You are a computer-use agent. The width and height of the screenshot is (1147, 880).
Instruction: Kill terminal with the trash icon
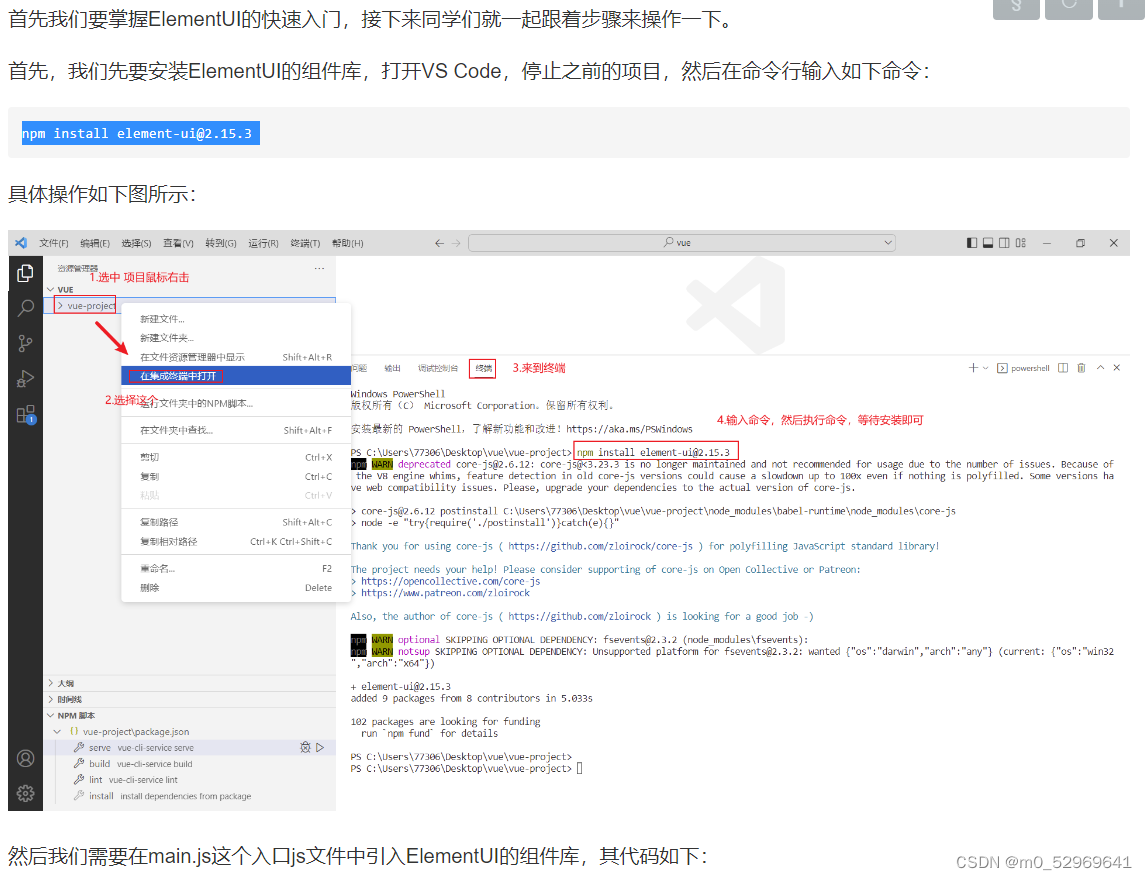pyautogui.click(x=1081, y=368)
